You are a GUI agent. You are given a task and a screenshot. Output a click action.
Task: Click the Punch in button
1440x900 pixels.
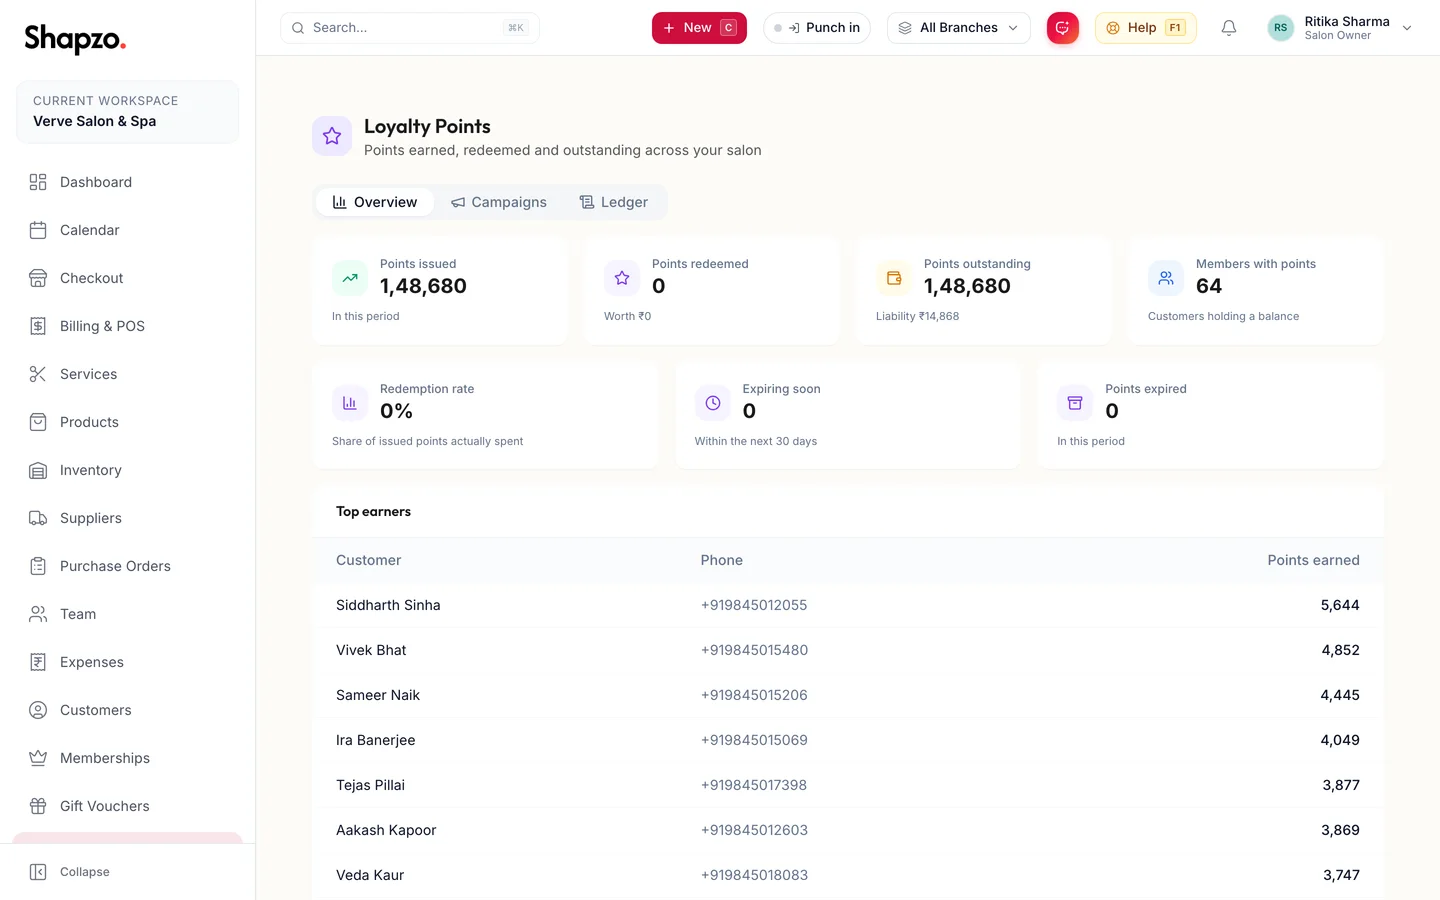click(x=817, y=28)
